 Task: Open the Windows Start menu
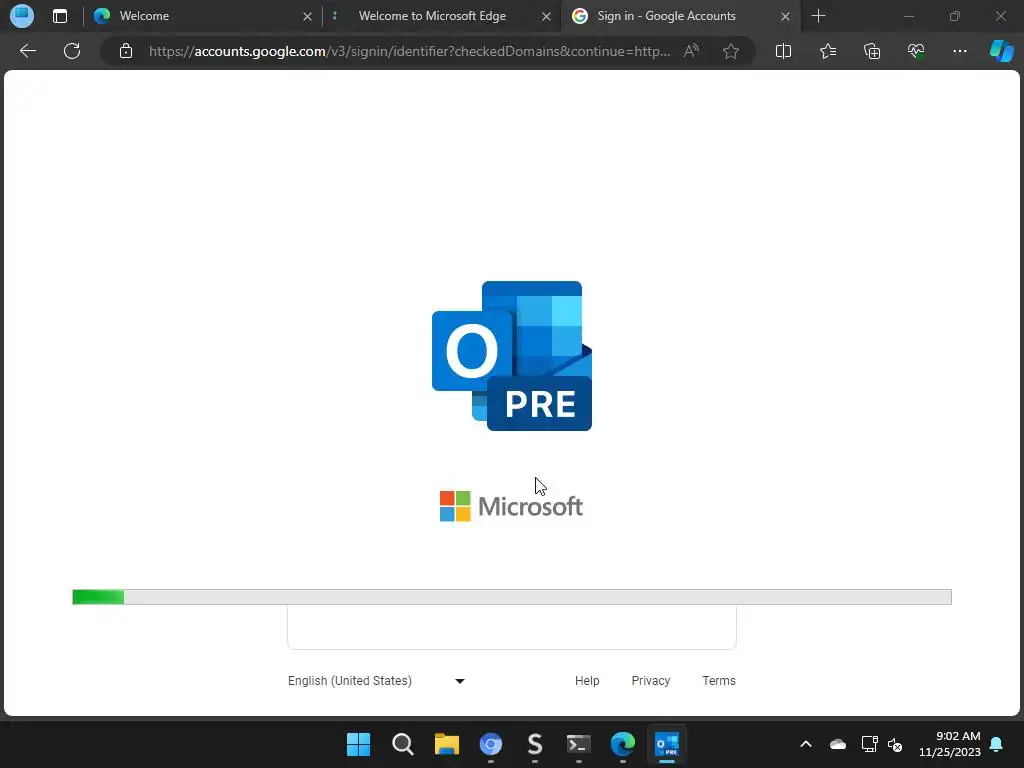tap(358, 744)
